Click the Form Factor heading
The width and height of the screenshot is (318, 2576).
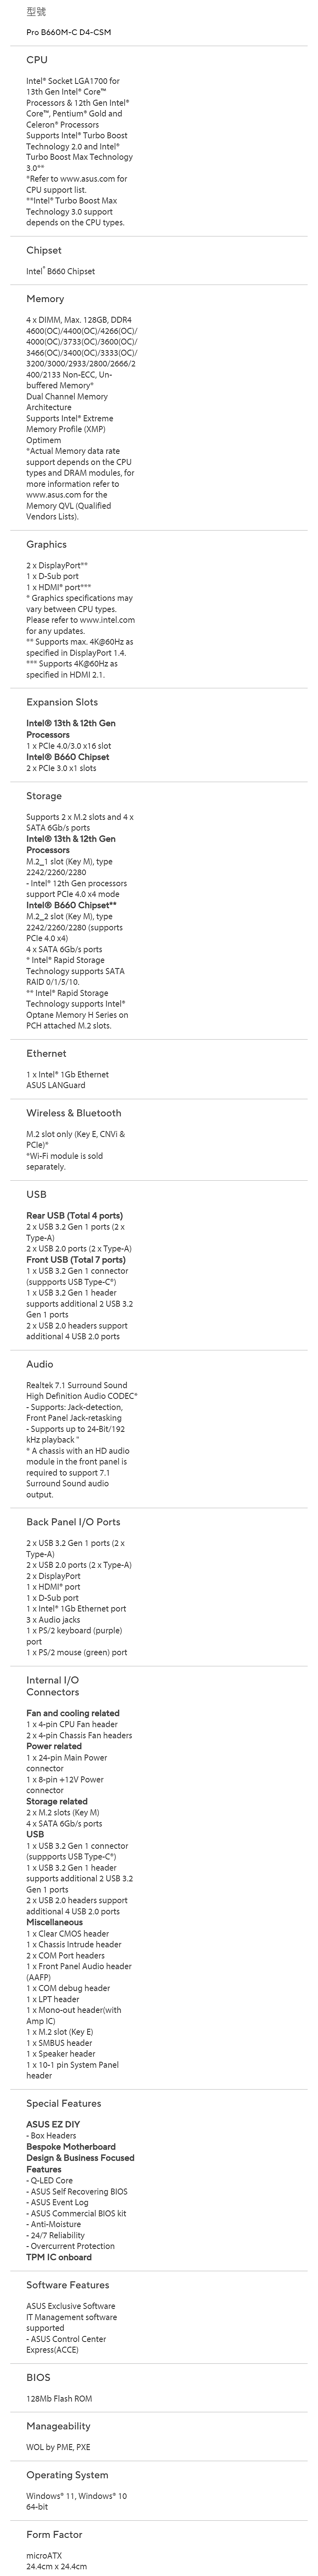coord(54,2534)
